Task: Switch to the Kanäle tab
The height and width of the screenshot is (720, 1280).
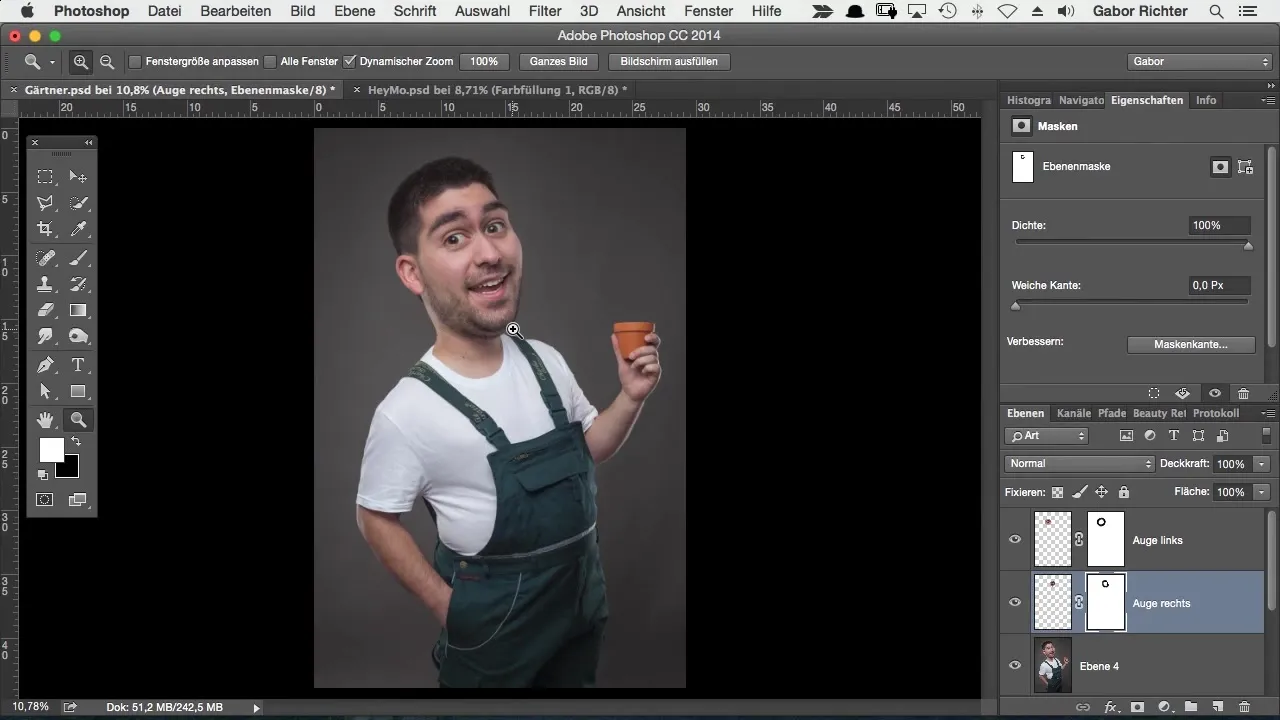Action: click(1073, 413)
